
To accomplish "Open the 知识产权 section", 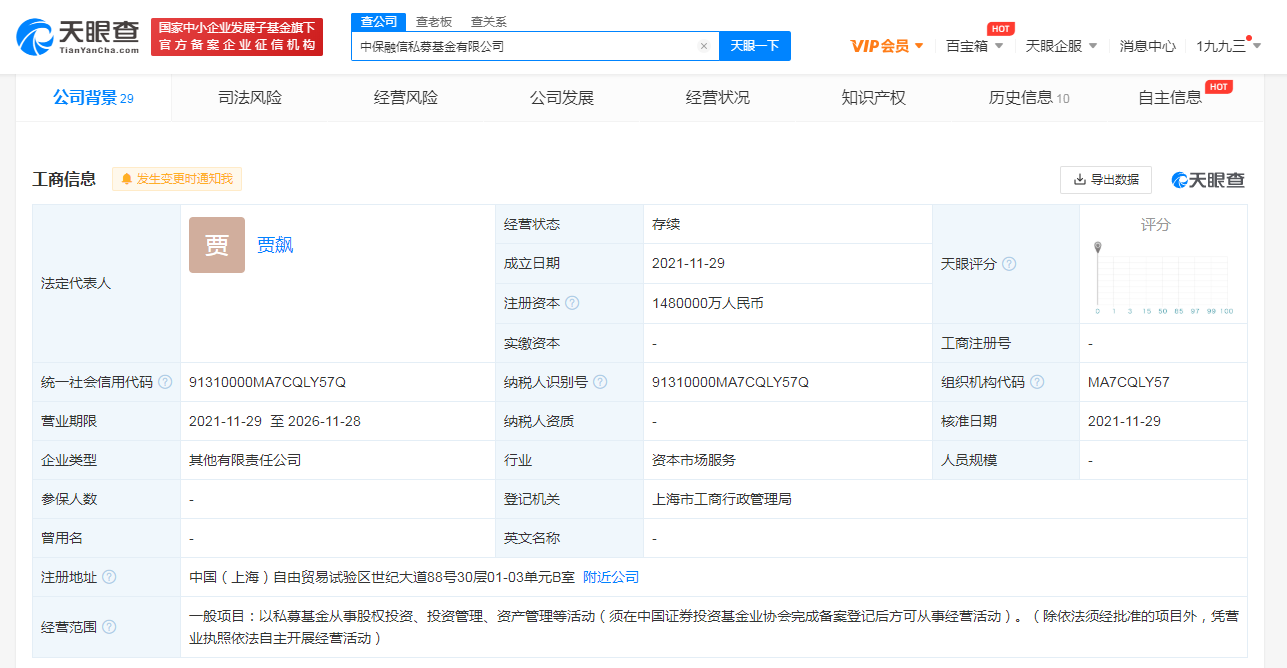I will pos(875,97).
